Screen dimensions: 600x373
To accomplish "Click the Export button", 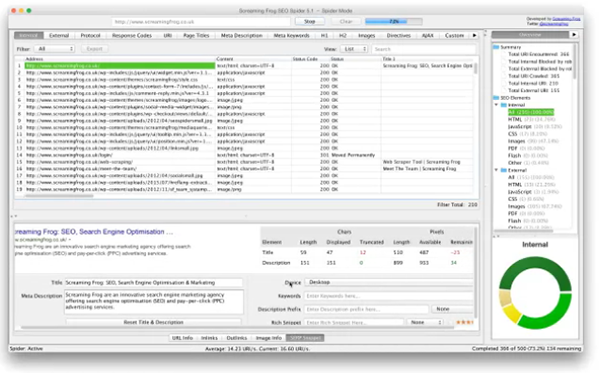I will pyautogui.click(x=94, y=49).
